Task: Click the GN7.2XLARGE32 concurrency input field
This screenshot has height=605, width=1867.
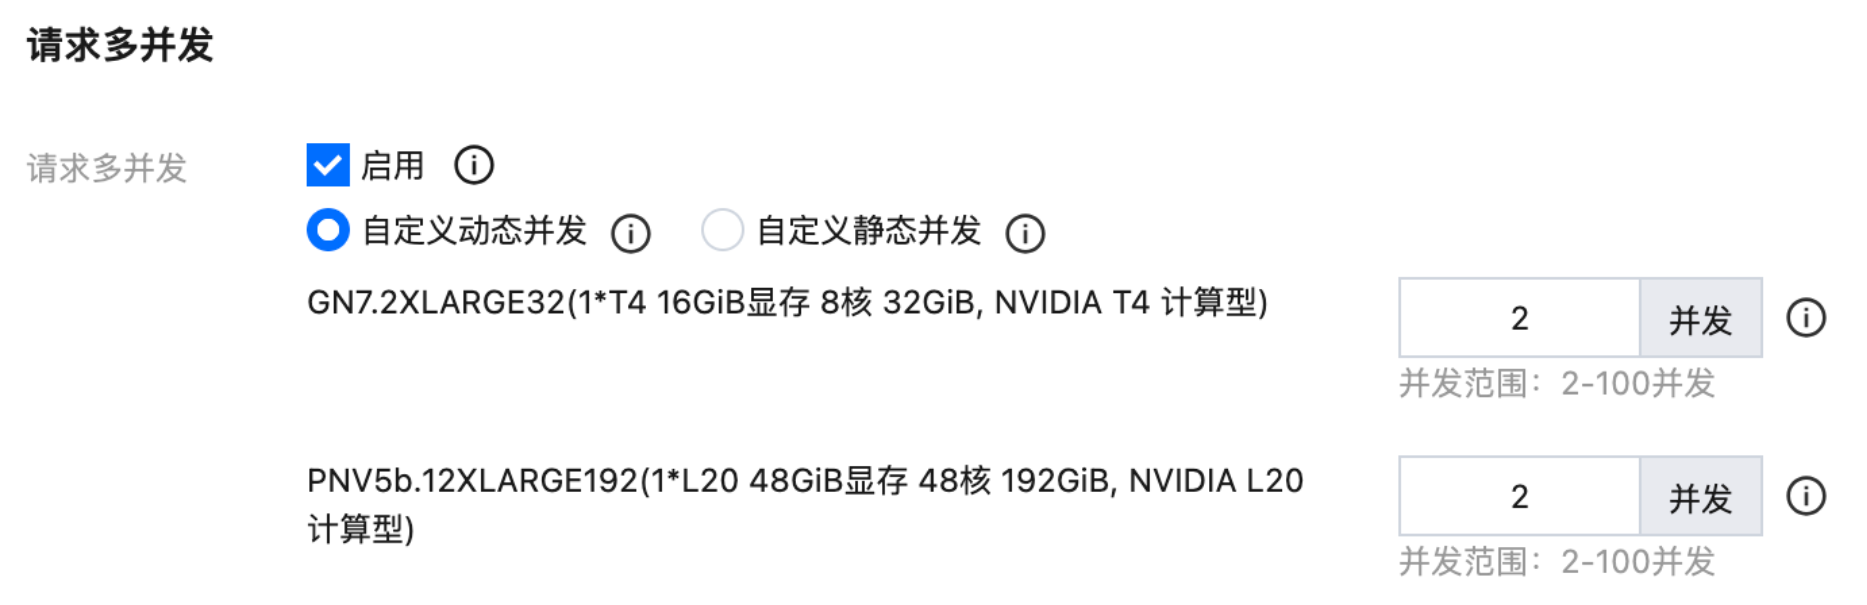Action: tap(1519, 318)
